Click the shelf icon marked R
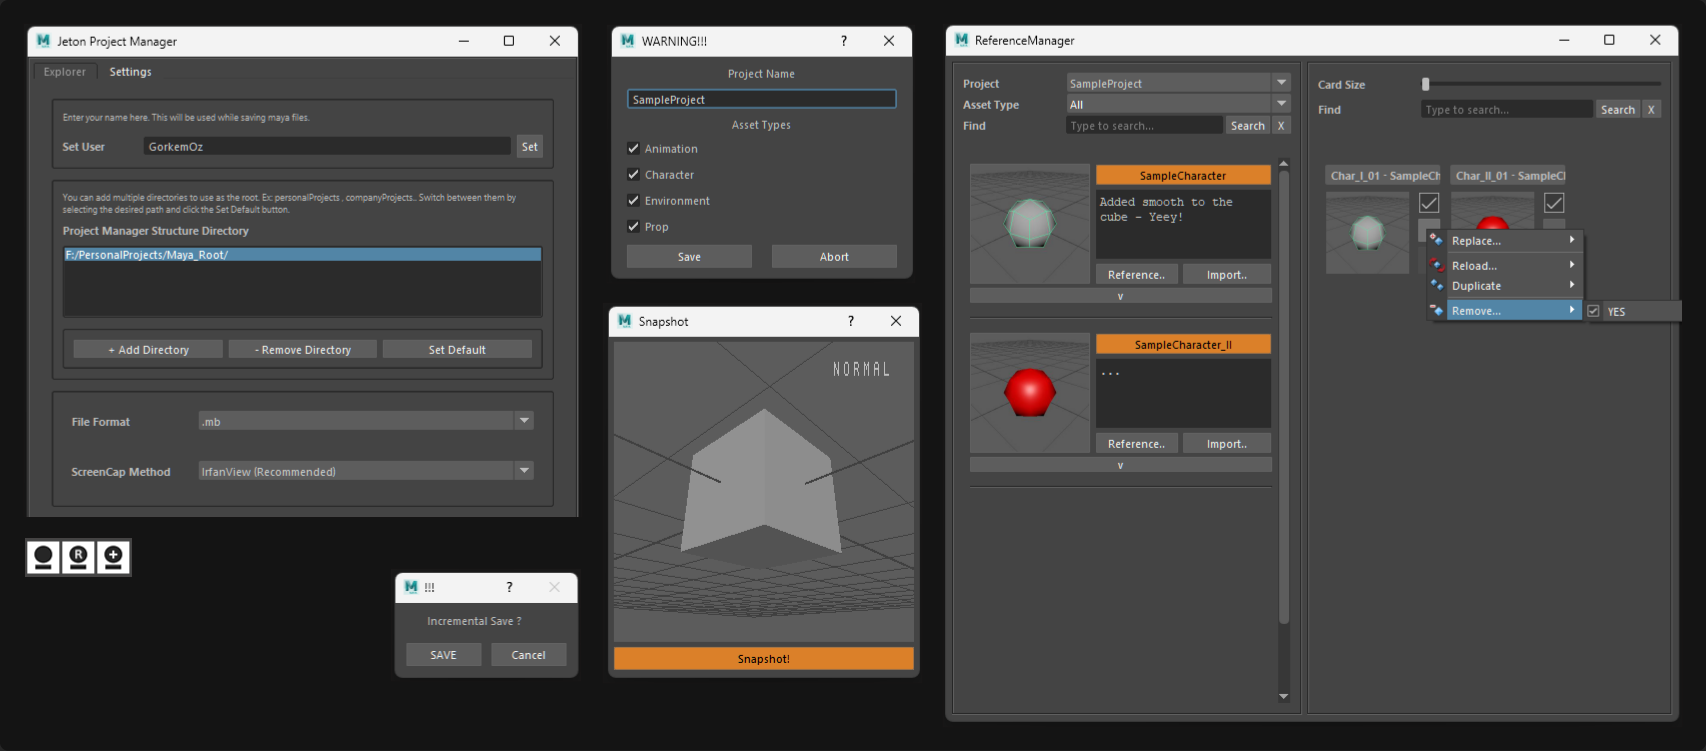 tap(78, 557)
